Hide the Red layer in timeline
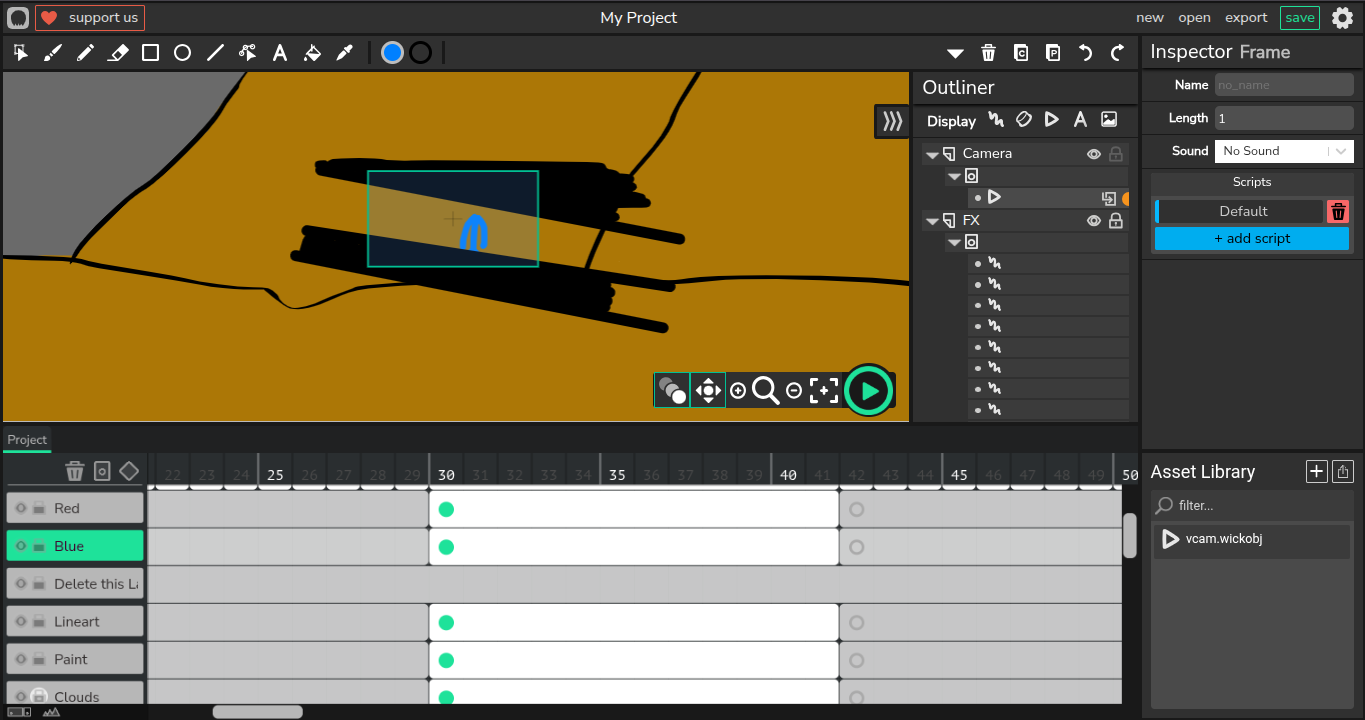This screenshot has height=720, width=1365. click(21, 508)
